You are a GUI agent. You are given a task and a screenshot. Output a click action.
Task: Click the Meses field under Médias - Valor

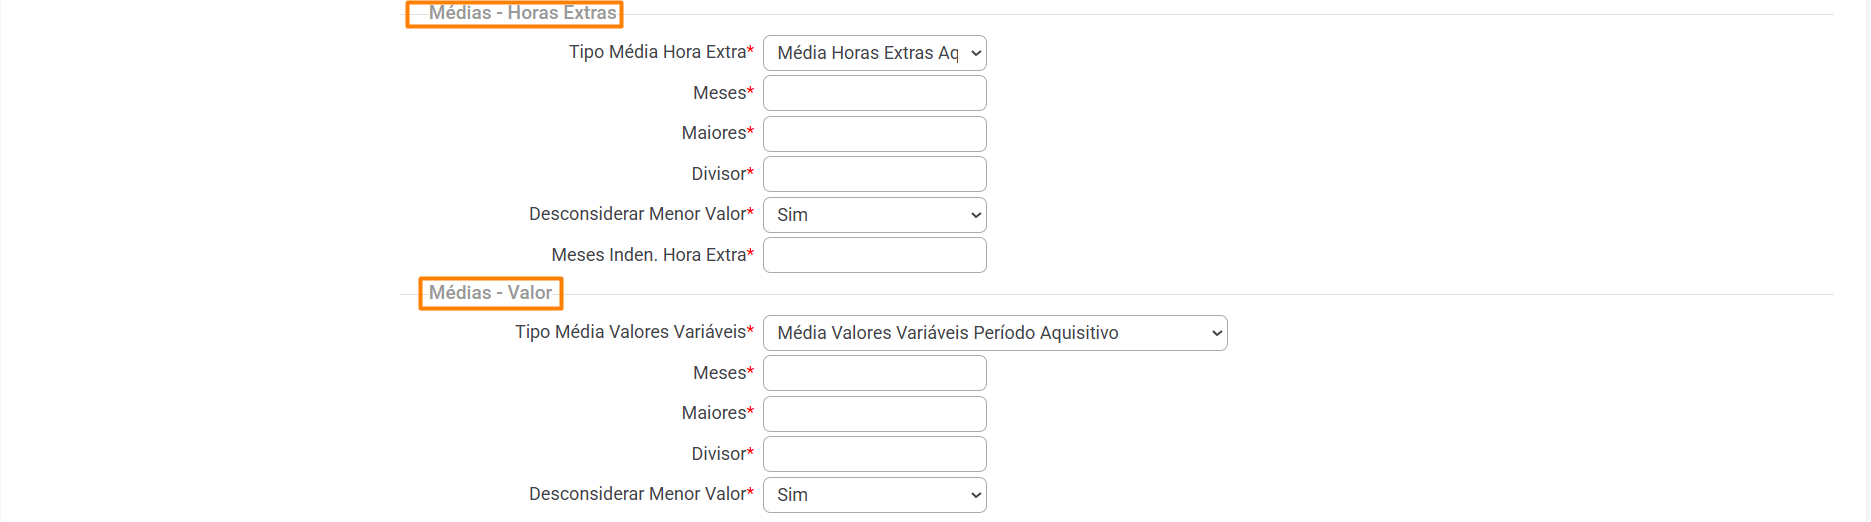tap(874, 373)
